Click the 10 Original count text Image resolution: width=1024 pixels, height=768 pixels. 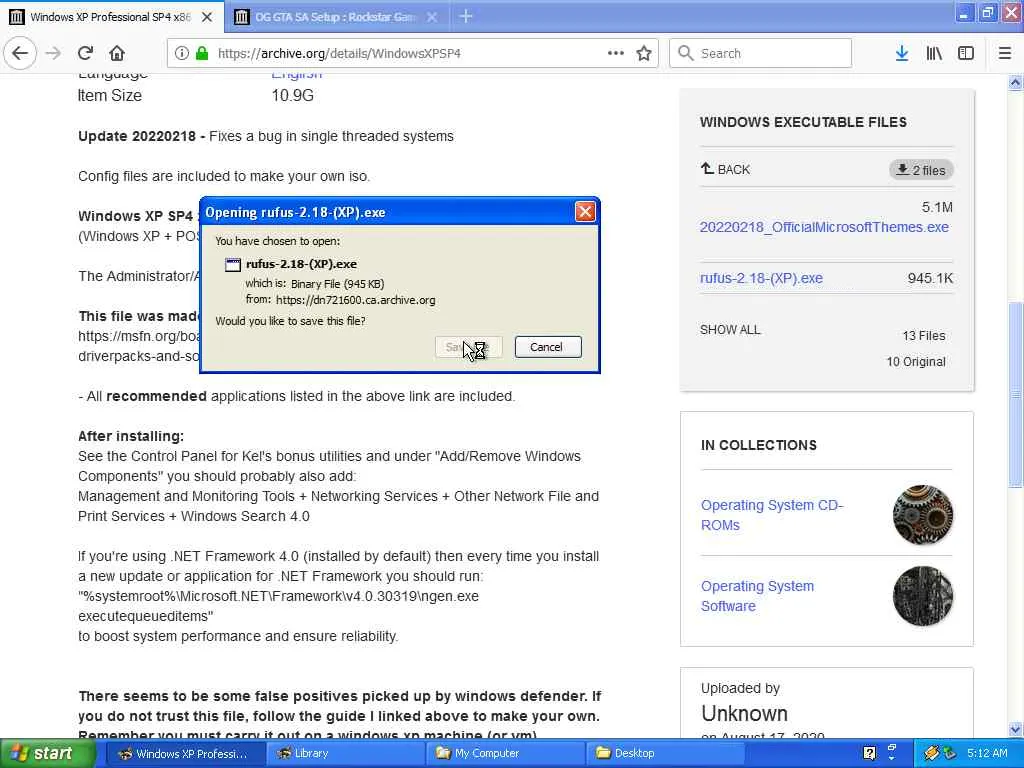(916, 362)
